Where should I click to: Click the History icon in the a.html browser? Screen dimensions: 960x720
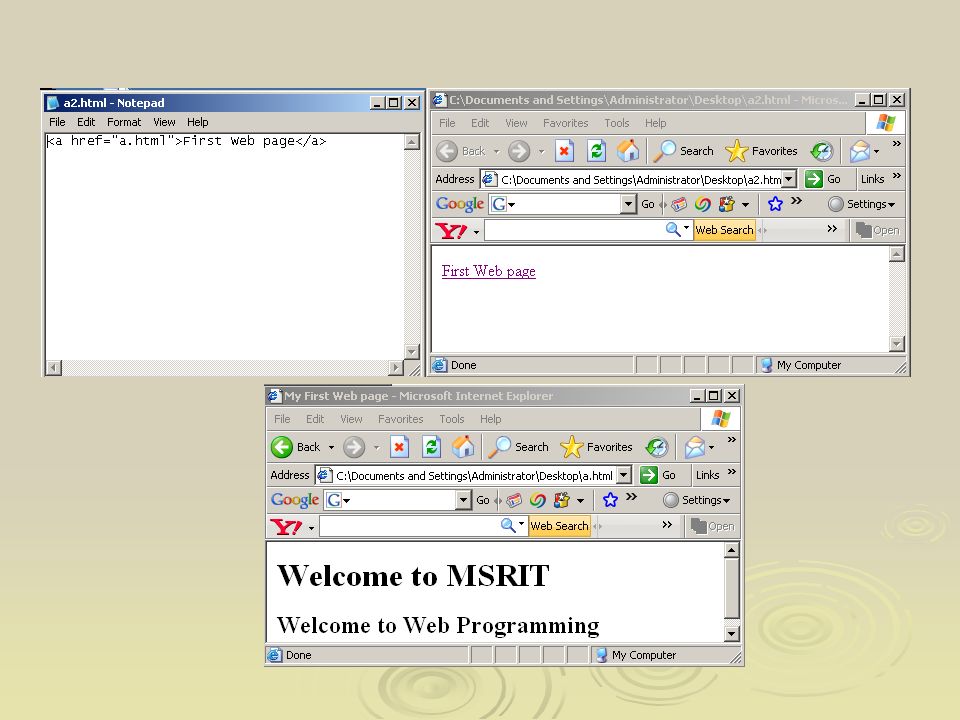(x=657, y=447)
